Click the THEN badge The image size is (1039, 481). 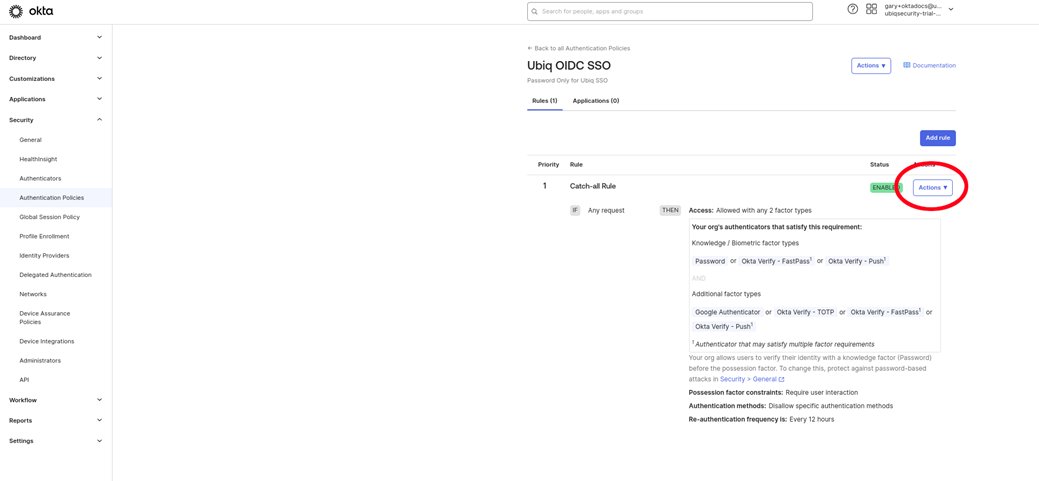coord(671,211)
